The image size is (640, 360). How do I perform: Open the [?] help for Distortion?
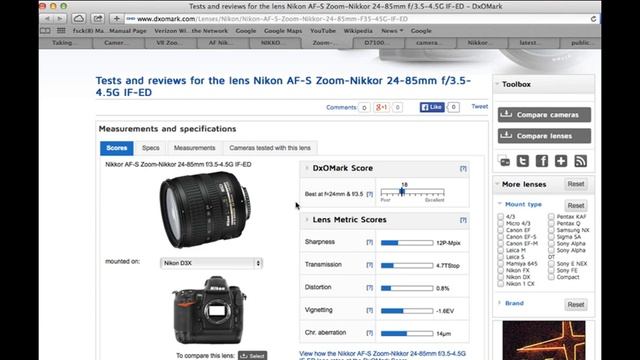coord(369,287)
